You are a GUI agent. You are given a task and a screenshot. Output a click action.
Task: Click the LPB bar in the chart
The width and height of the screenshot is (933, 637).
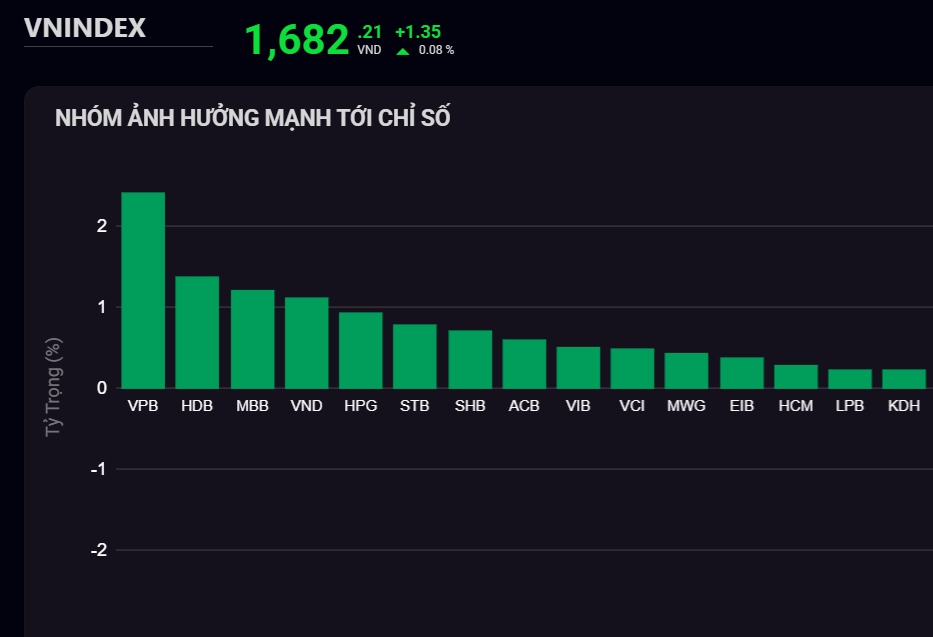coord(850,379)
